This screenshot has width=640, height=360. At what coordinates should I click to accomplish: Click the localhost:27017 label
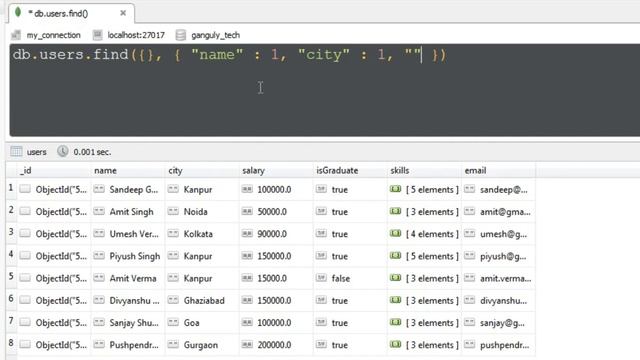(136, 36)
